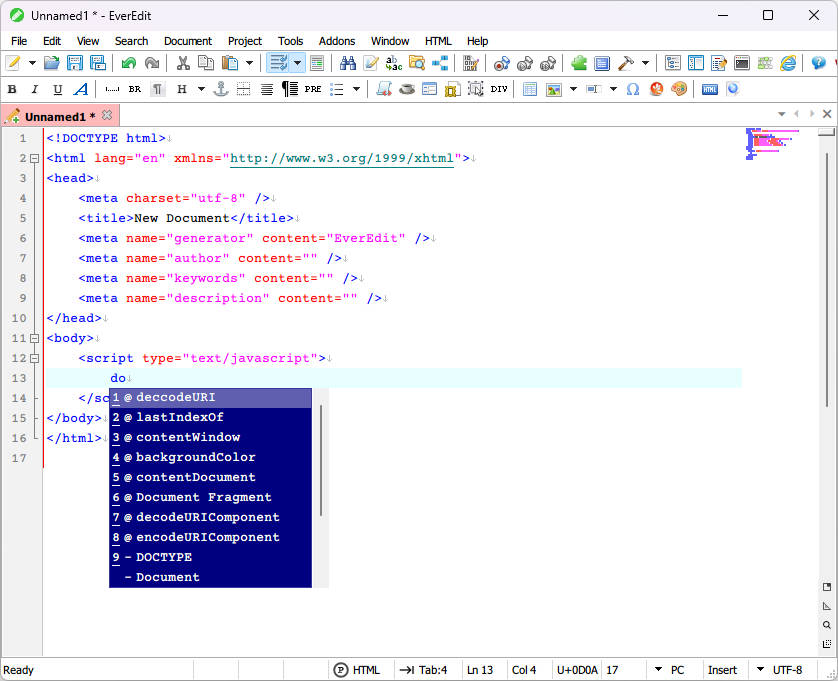Open a file with the folder icon
Image resolution: width=838 pixels, height=681 pixels.
pyautogui.click(x=51, y=63)
